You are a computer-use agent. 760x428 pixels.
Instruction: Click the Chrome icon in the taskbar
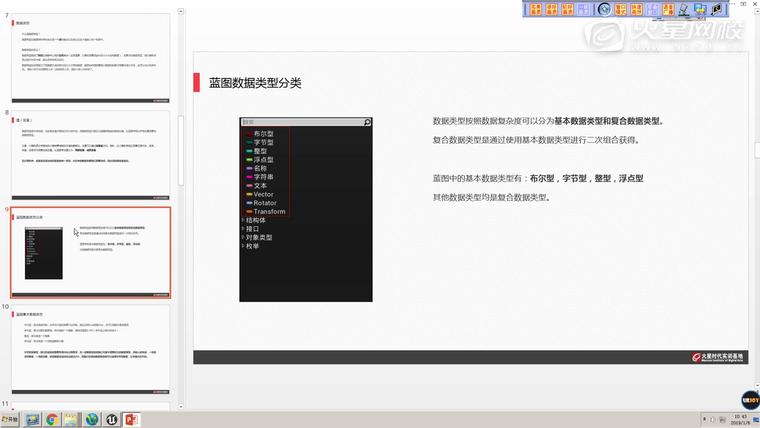coord(52,419)
